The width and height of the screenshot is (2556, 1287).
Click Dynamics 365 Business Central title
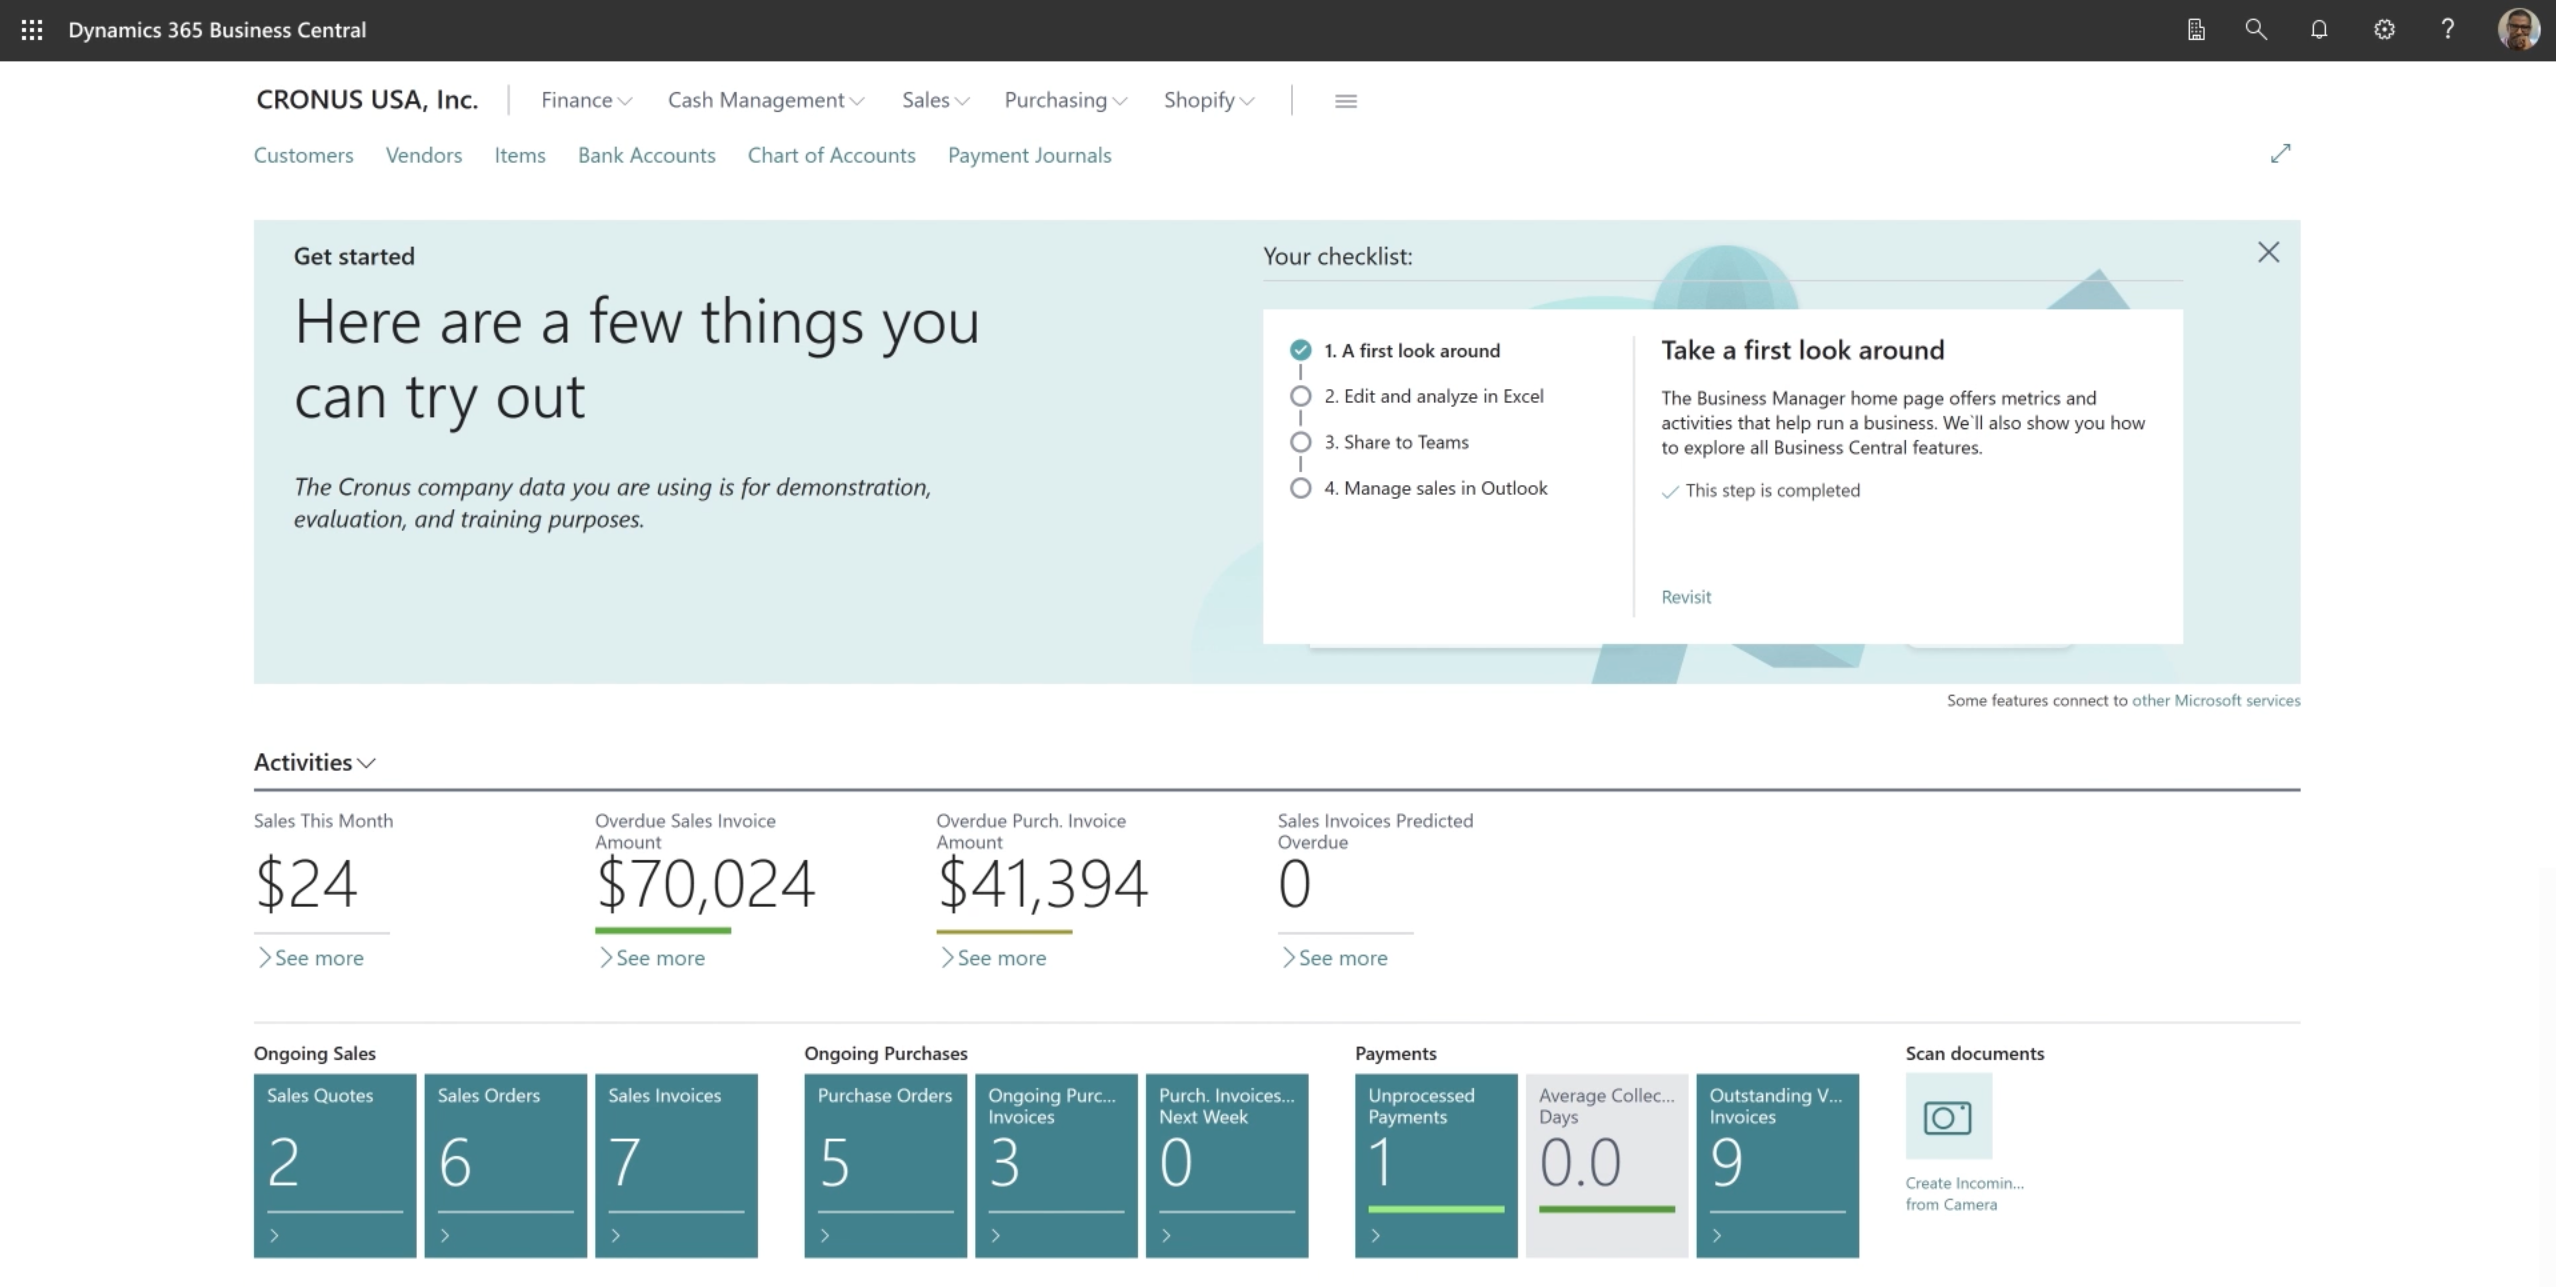point(217,30)
